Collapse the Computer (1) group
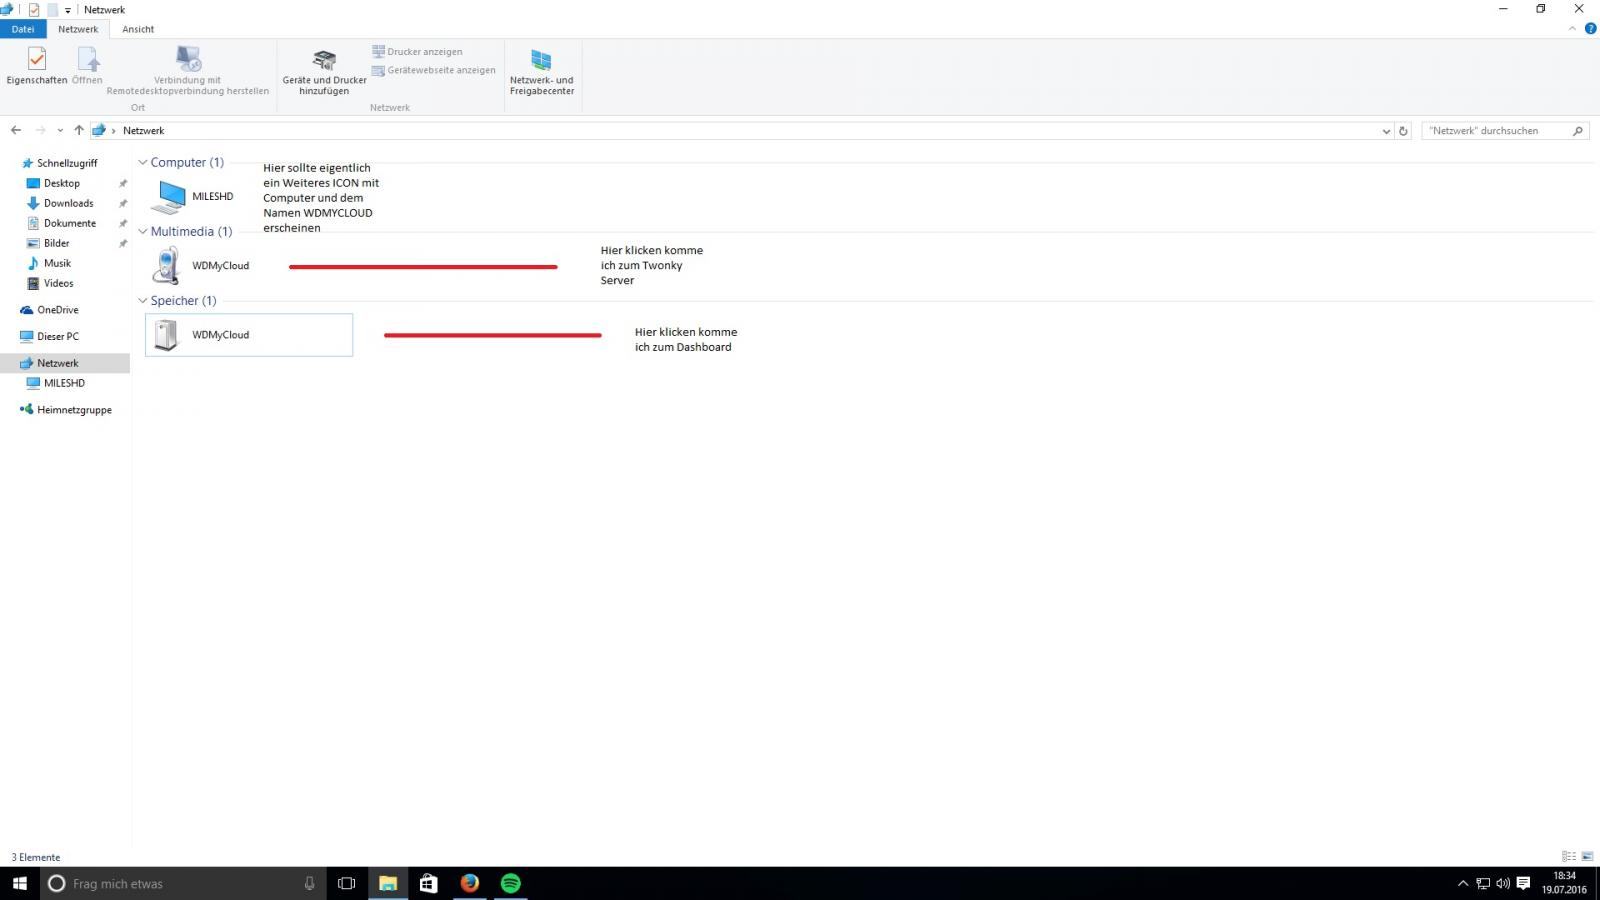Screen dimensions: 1600x900 143,162
